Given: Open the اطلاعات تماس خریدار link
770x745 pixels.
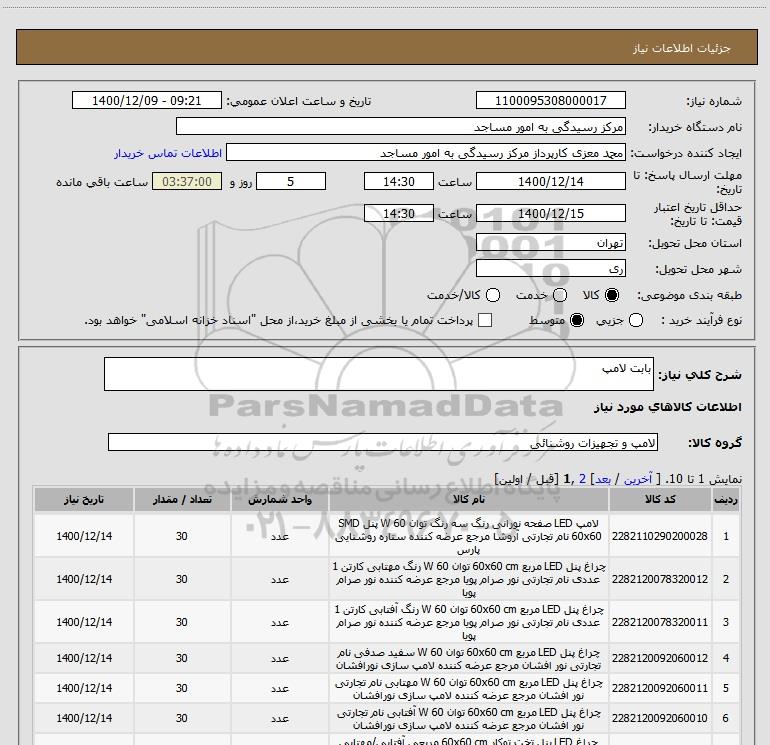Looking at the screenshot, I should click(x=168, y=153).
